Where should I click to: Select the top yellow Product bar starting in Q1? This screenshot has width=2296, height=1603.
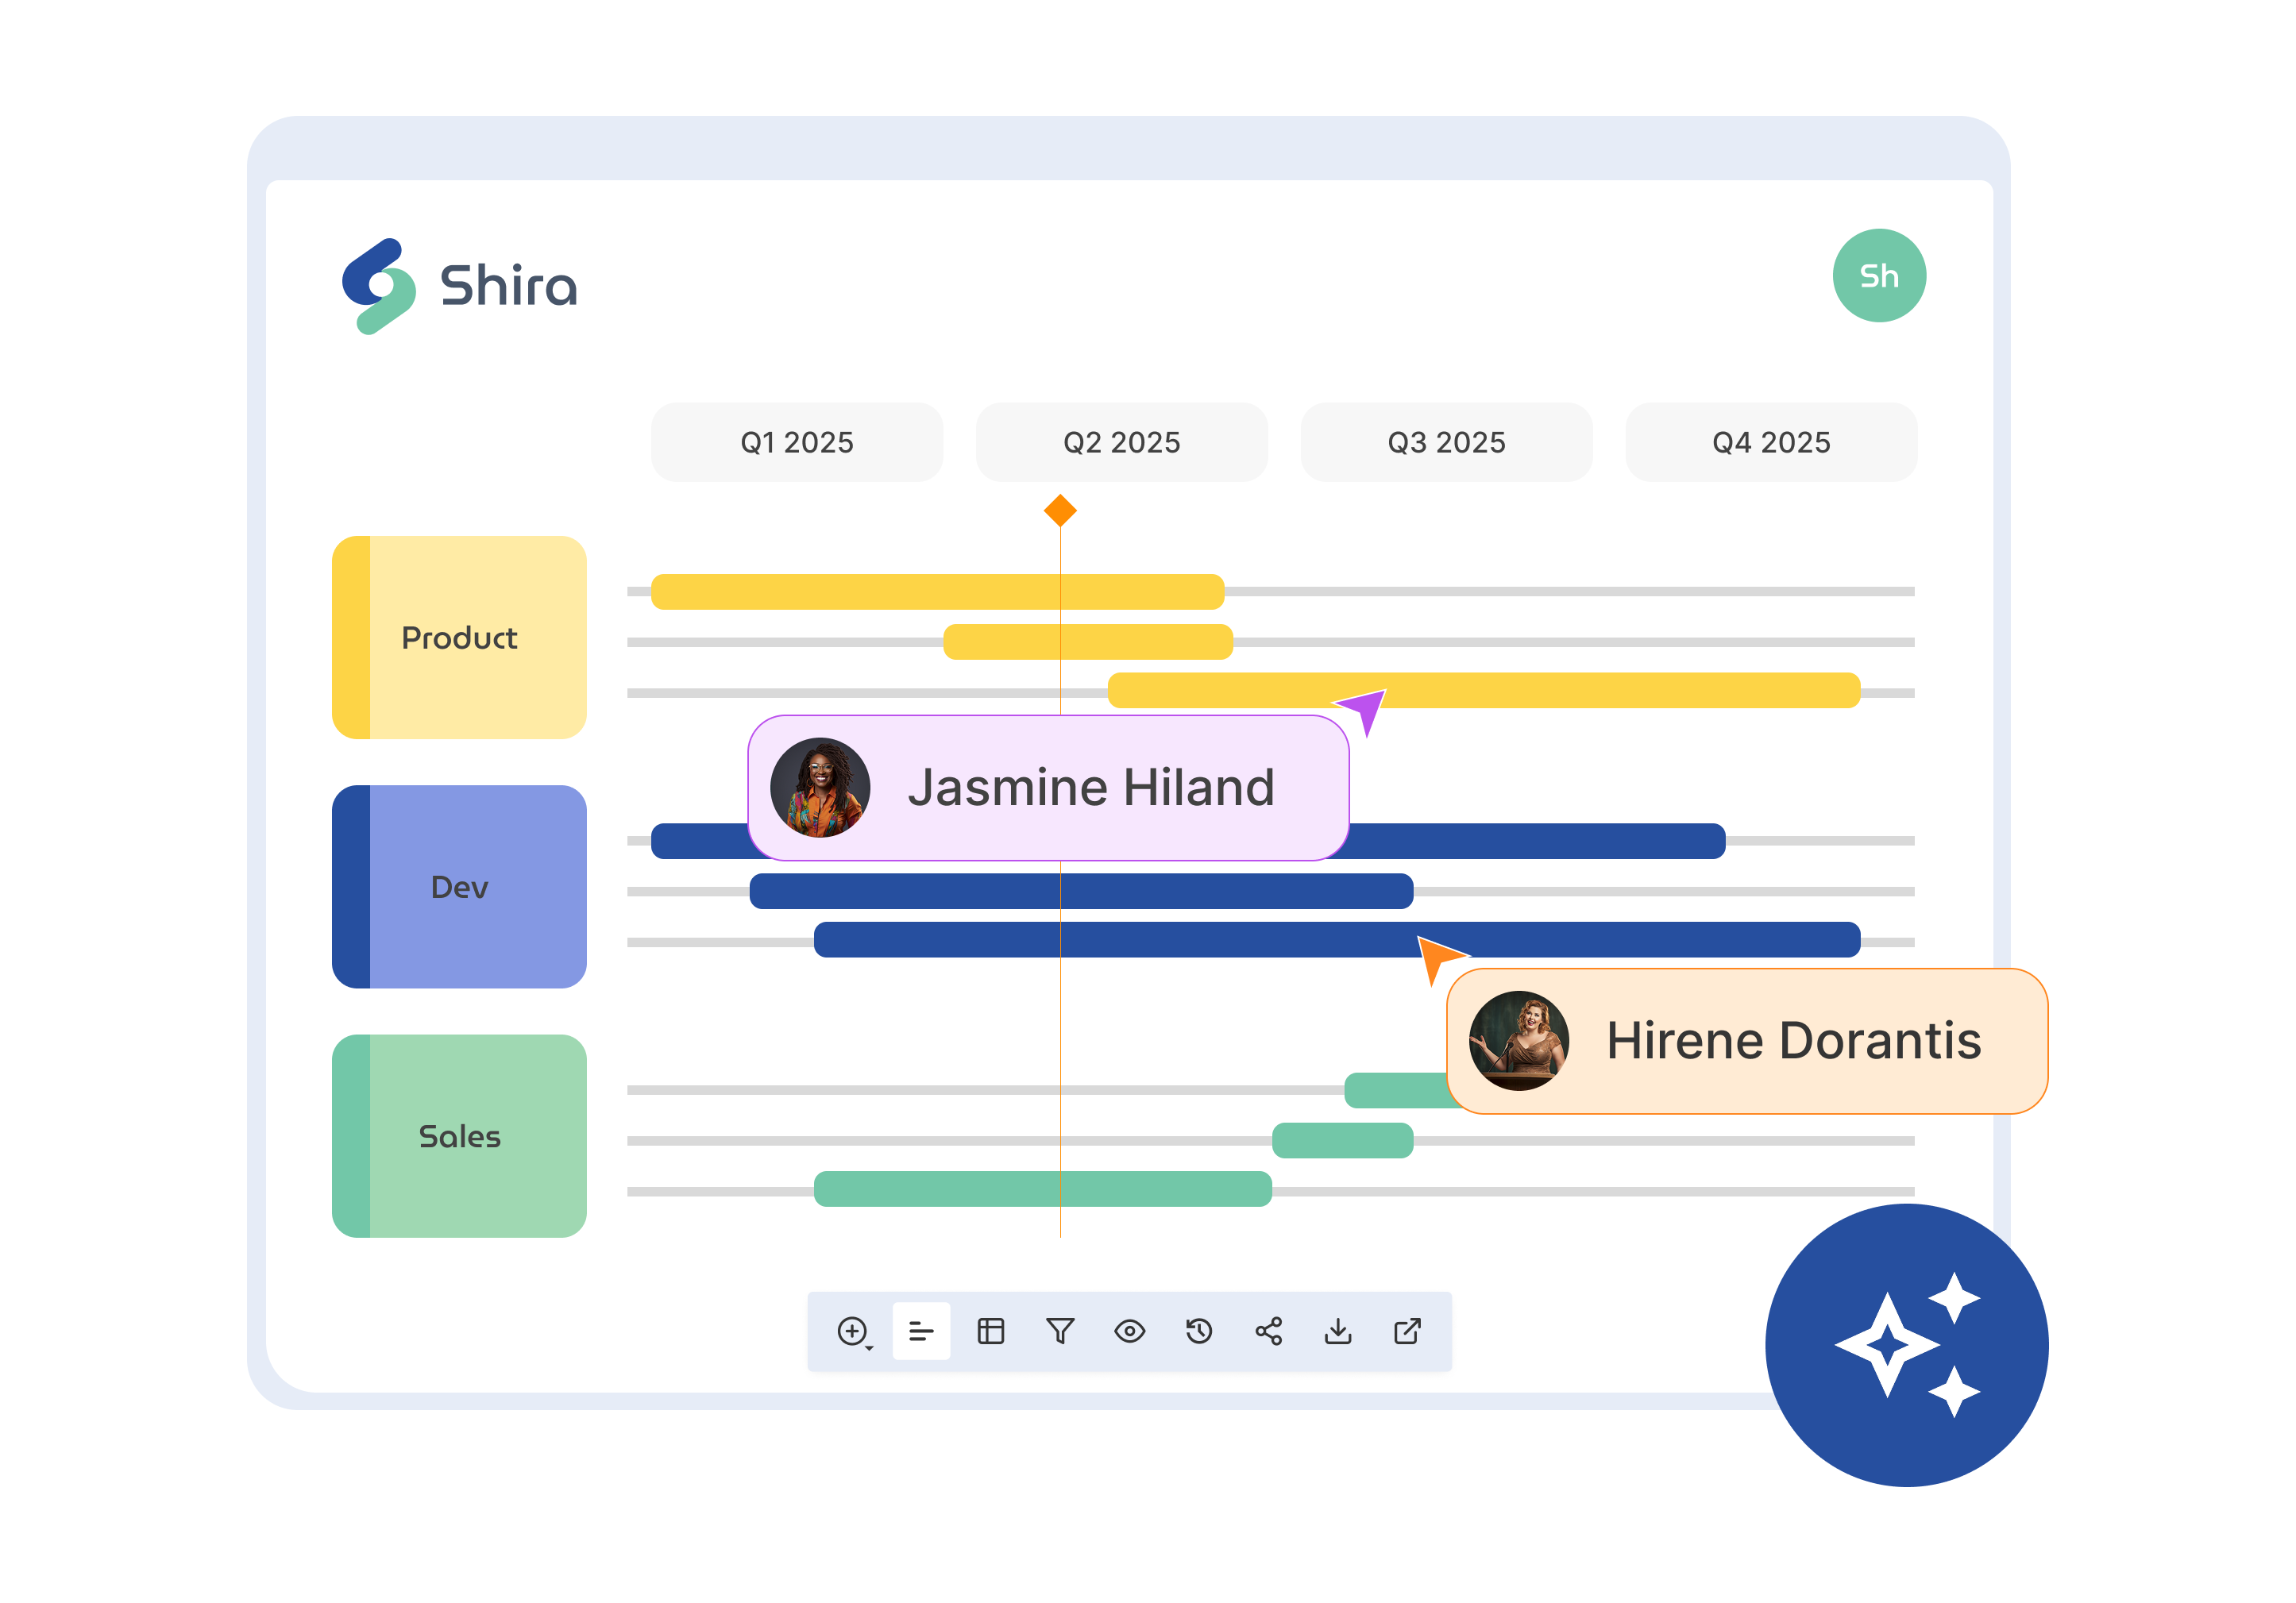(x=937, y=592)
